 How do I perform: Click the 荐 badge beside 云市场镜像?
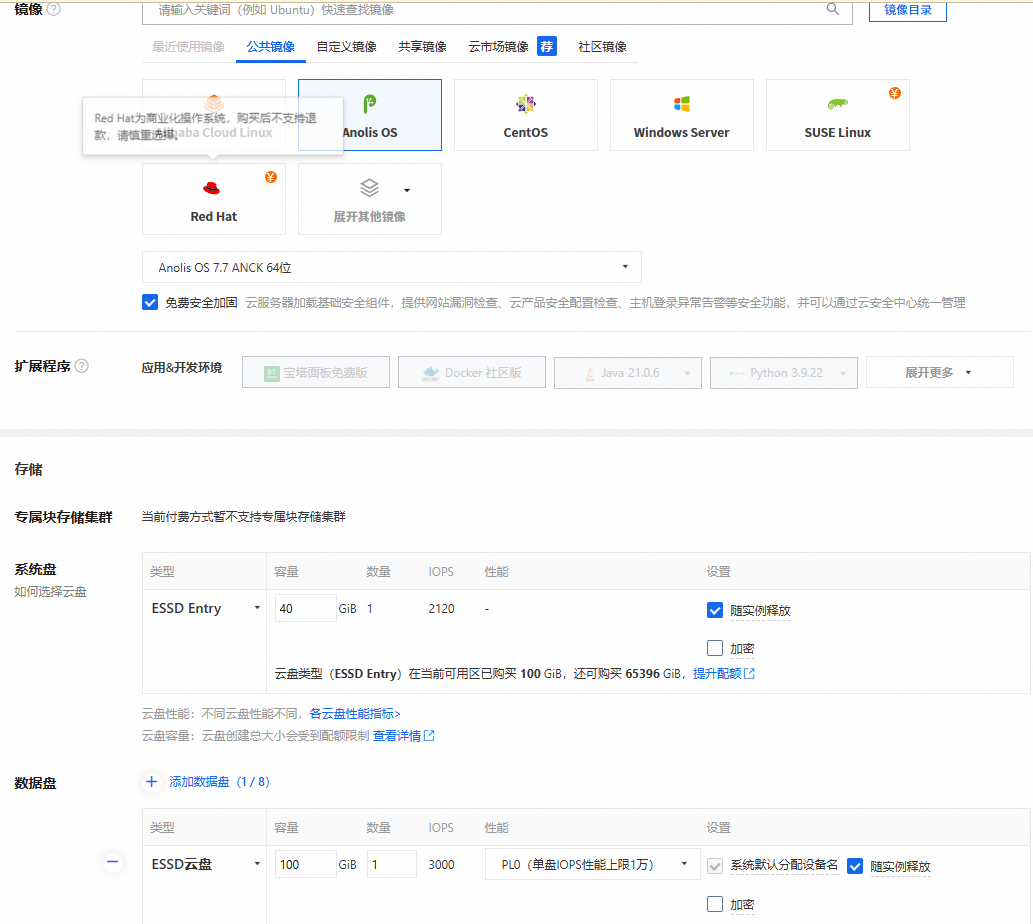pyautogui.click(x=547, y=46)
